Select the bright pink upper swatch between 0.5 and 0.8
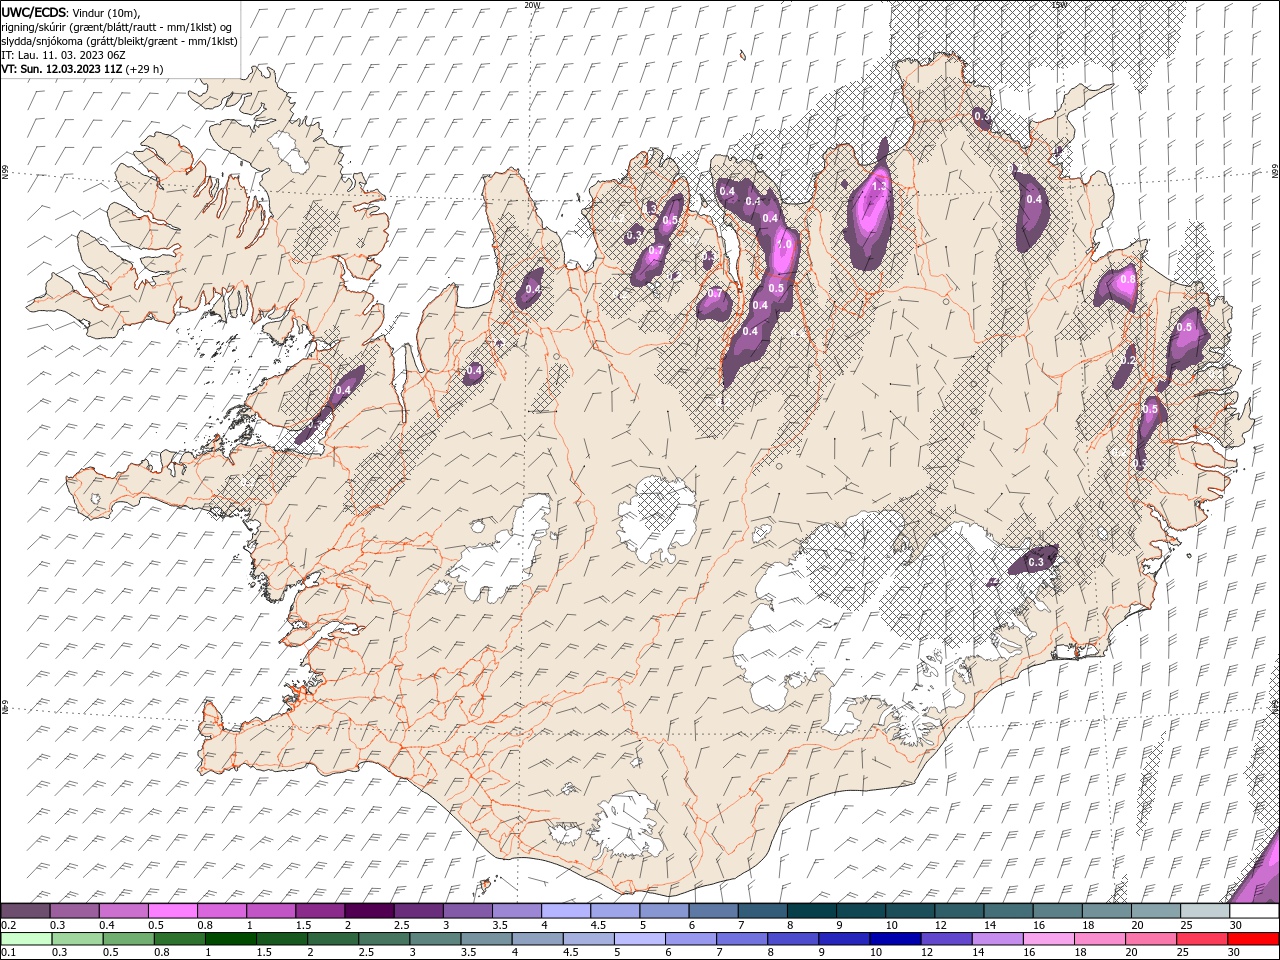The image size is (1280, 960). 173,911
